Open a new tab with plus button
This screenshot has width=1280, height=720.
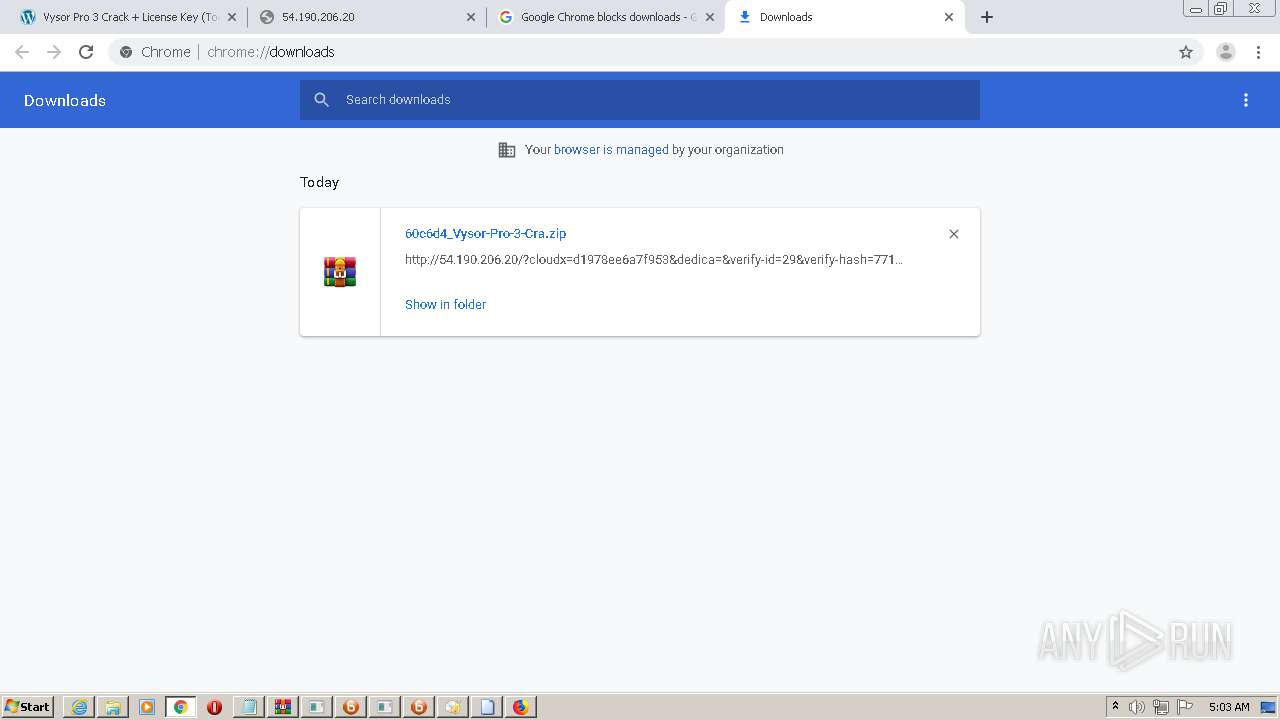[987, 17]
